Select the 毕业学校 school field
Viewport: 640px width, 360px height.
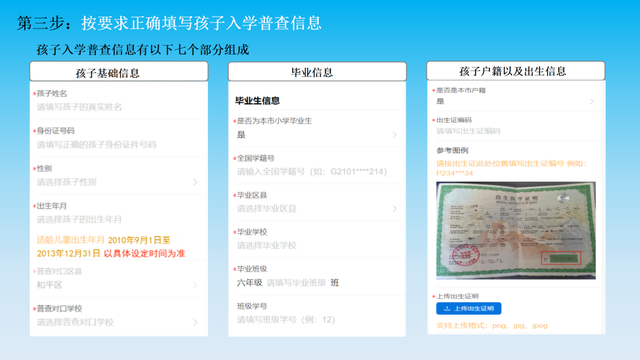tap(267, 246)
